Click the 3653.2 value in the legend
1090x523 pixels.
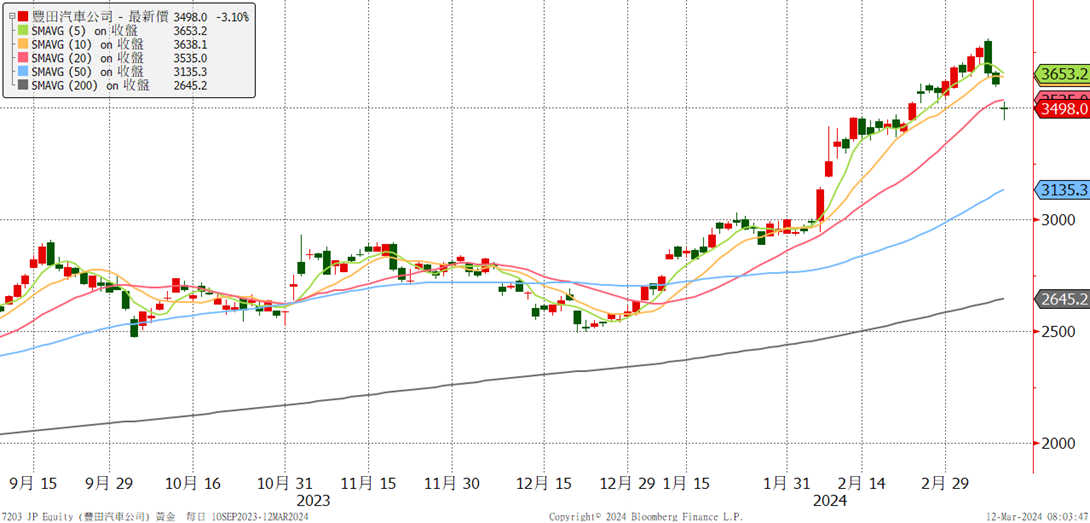pos(192,31)
